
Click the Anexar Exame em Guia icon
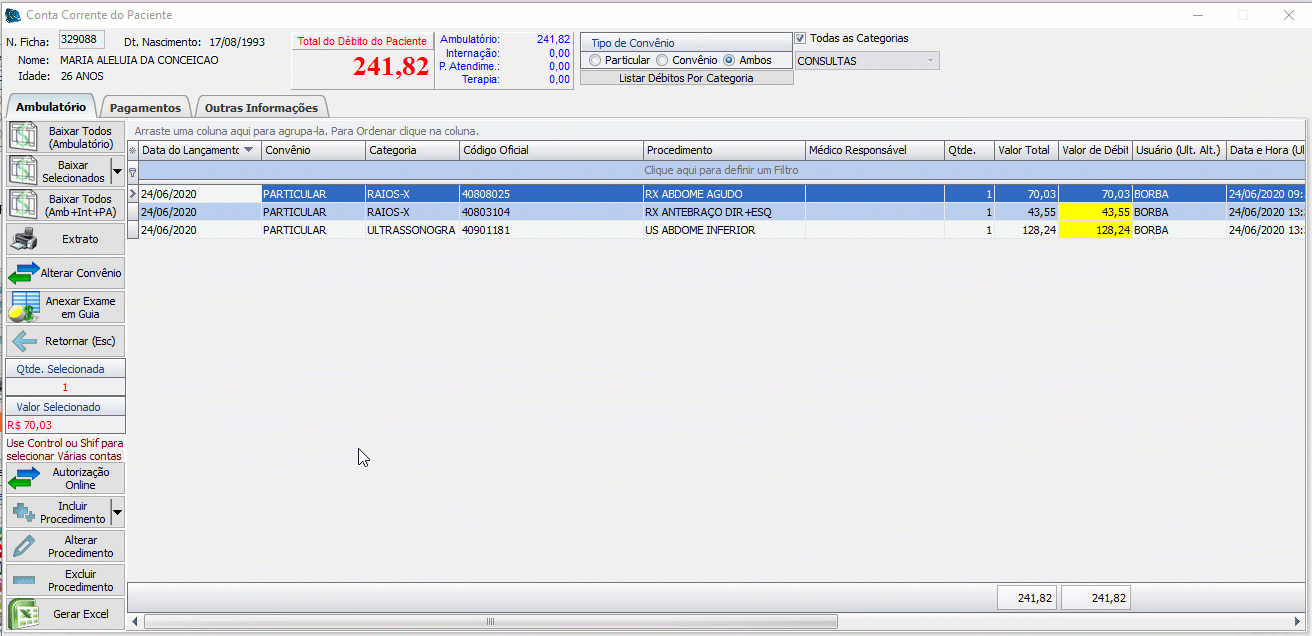(x=24, y=307)
